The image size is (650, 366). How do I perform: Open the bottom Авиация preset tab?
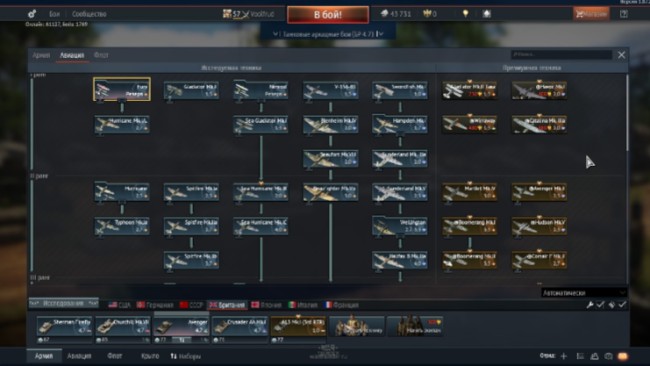pos(79,356)
